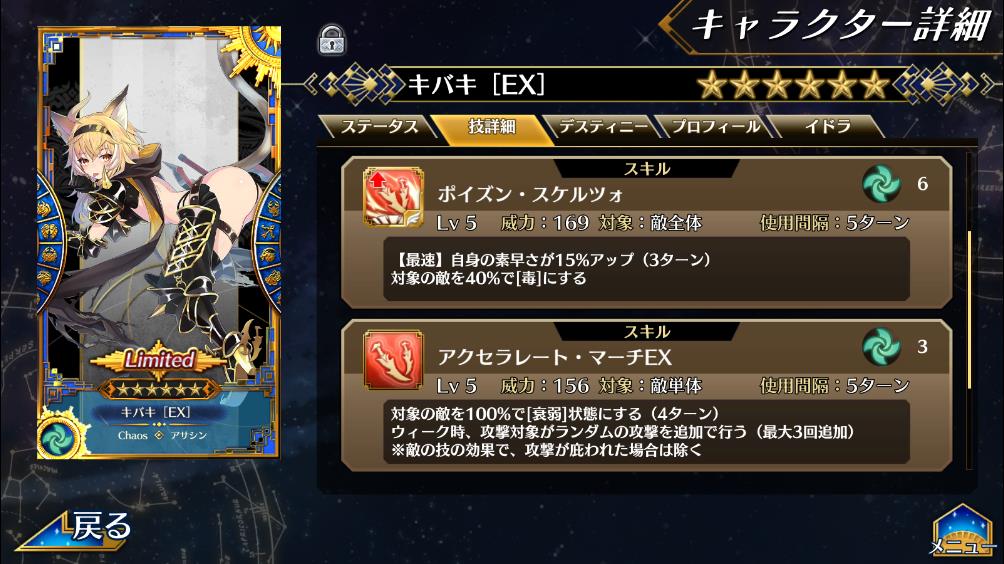View the イドラ tab
This screenshot has width=1004, height=564.
(x=827, y=127)
